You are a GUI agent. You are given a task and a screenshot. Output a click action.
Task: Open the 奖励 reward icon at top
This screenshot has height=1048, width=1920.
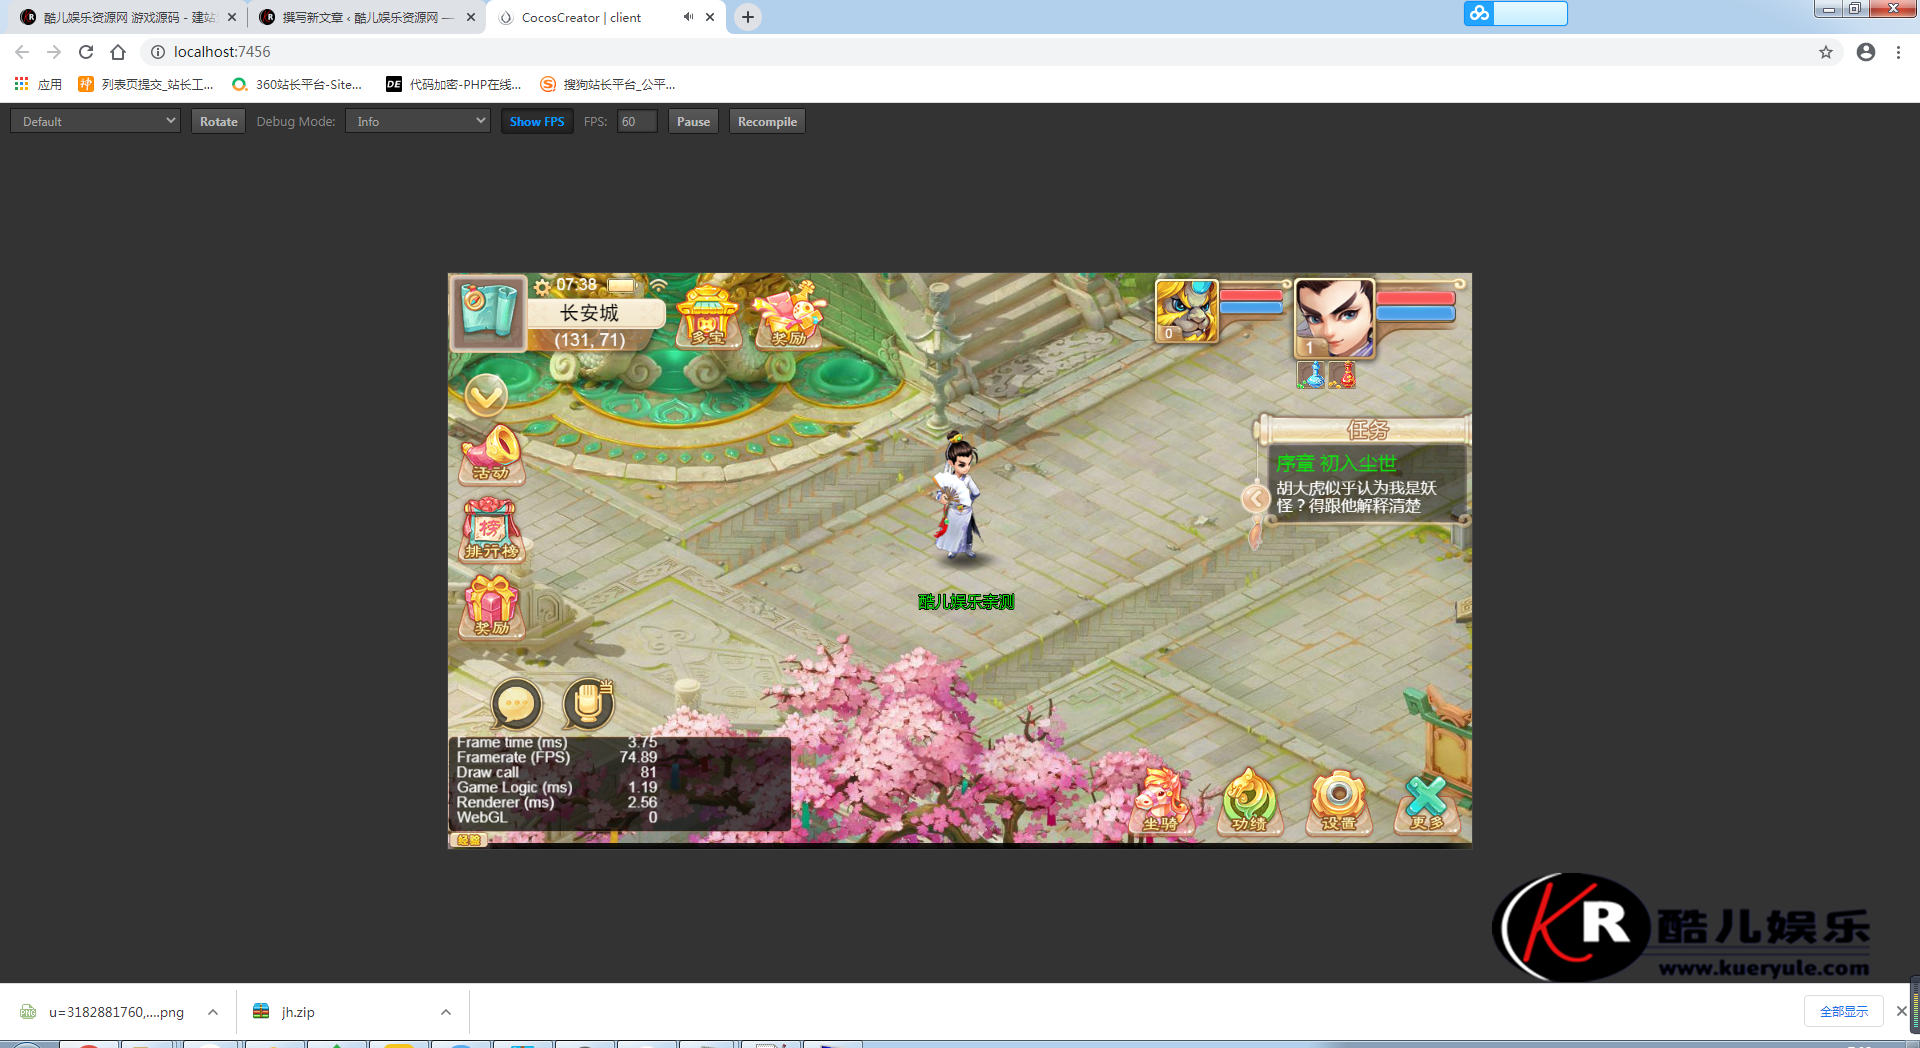pyautogui.click(x=790, y=315)
